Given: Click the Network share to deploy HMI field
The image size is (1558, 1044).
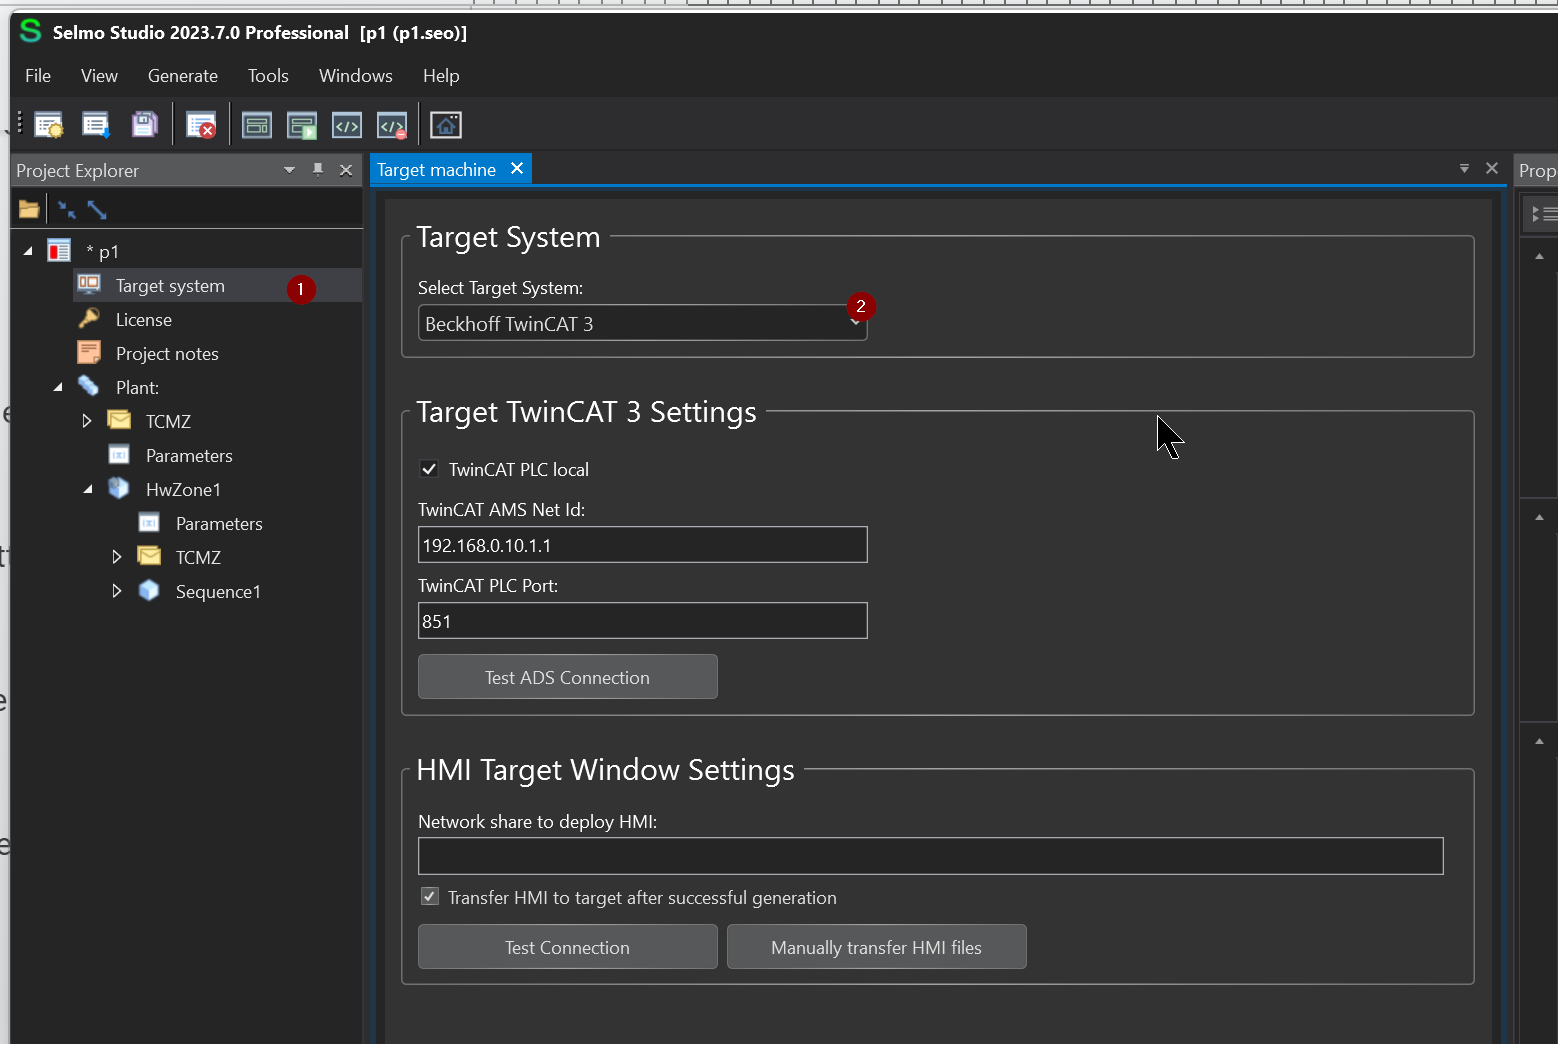Looking at the screenshot, I should coord(930,856).
